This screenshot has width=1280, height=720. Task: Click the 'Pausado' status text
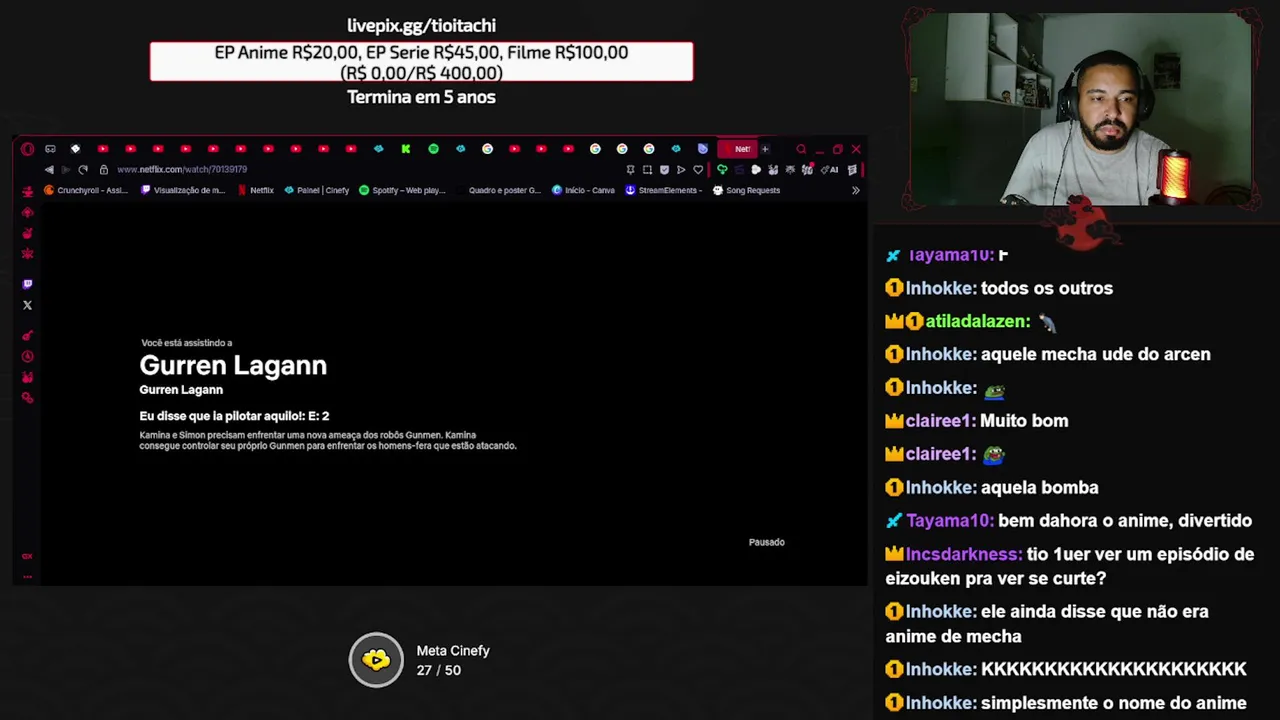pos(767,542)
